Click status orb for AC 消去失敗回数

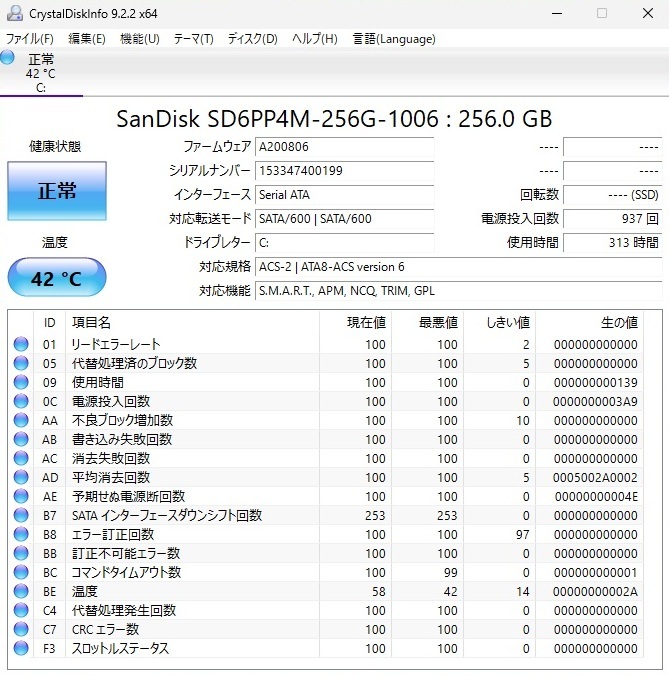tap(21, 458)
